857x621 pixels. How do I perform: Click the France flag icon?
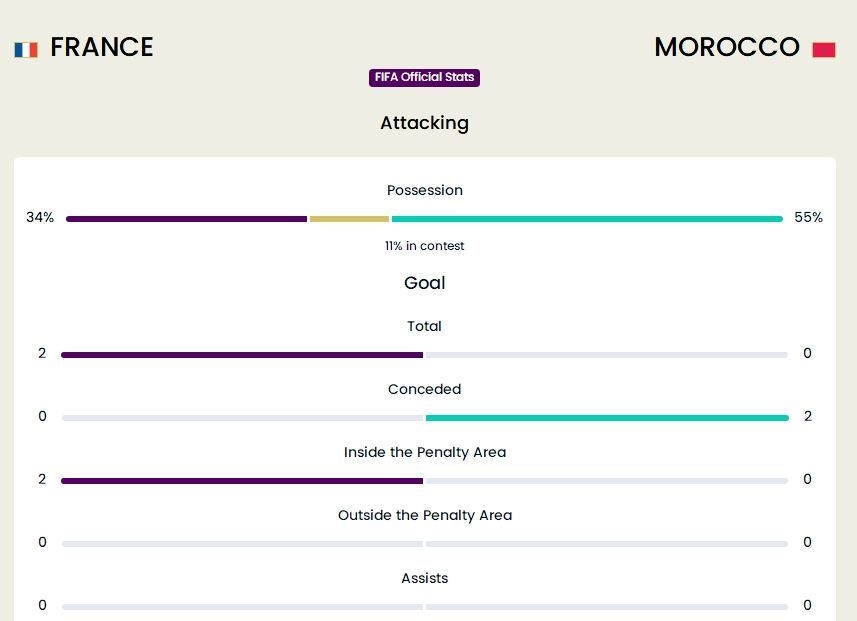coord(26,49)
